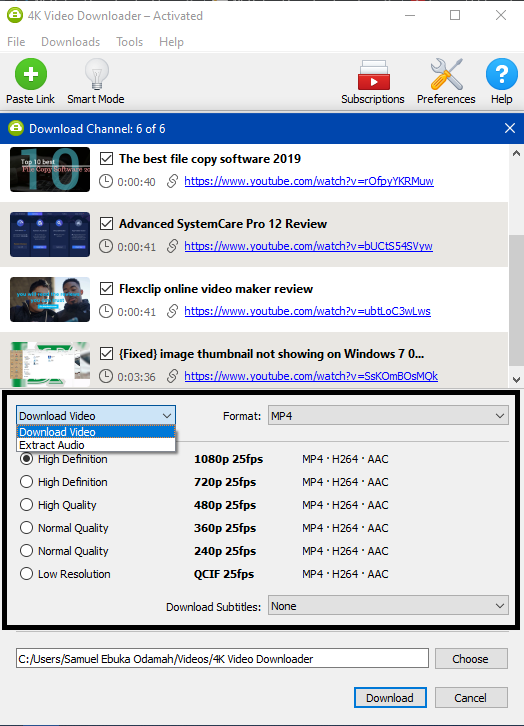Expand the Format MP4 dropdown
The height and width of the screenshot is (726, 524).
tap(388, 416)
